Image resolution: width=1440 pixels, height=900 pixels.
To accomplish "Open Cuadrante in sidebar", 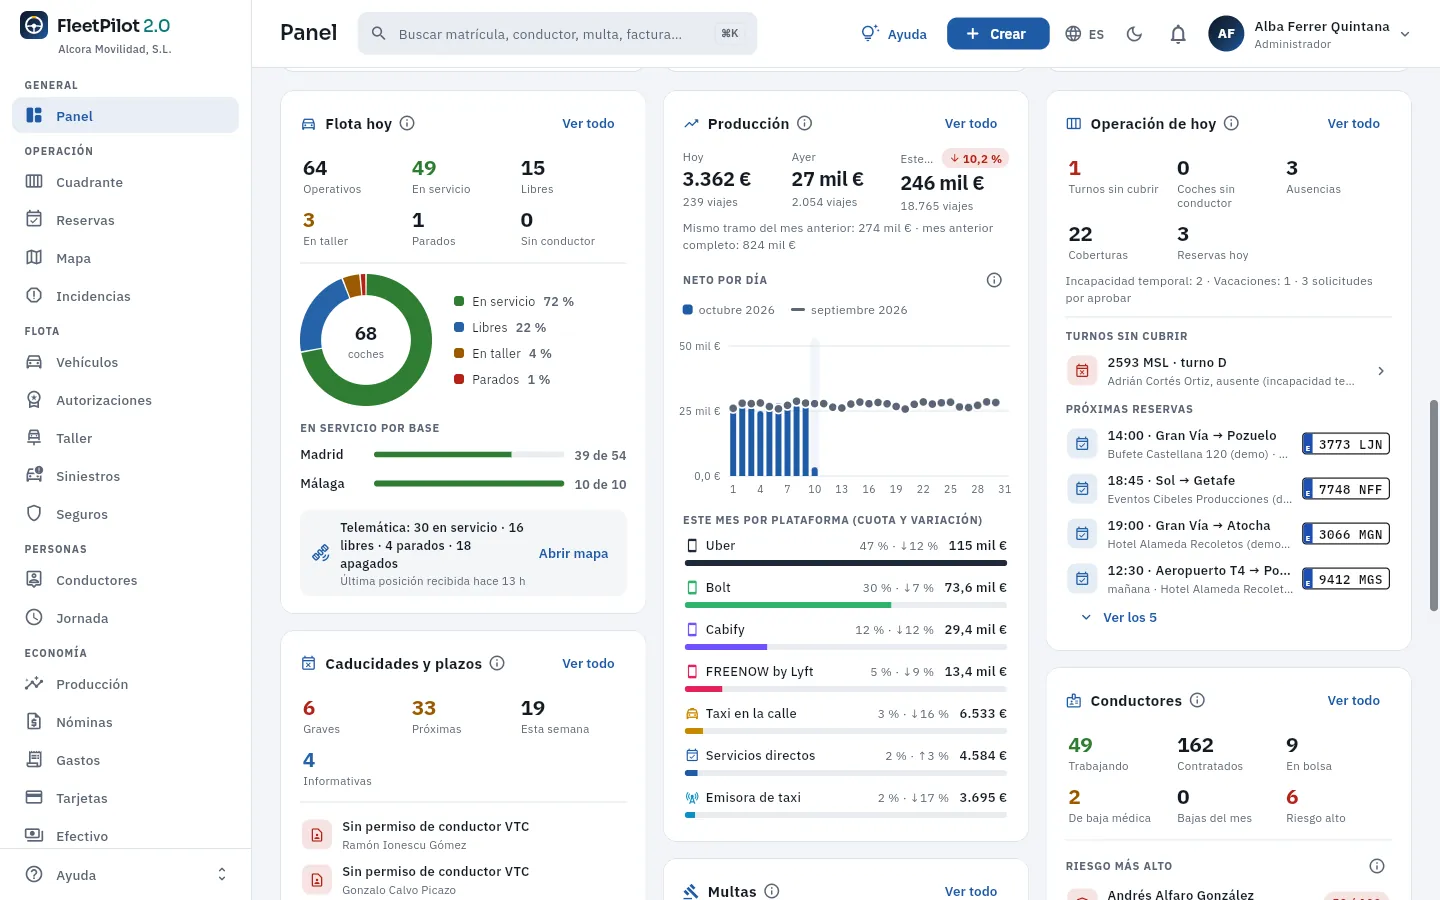I will coord(125,182).
